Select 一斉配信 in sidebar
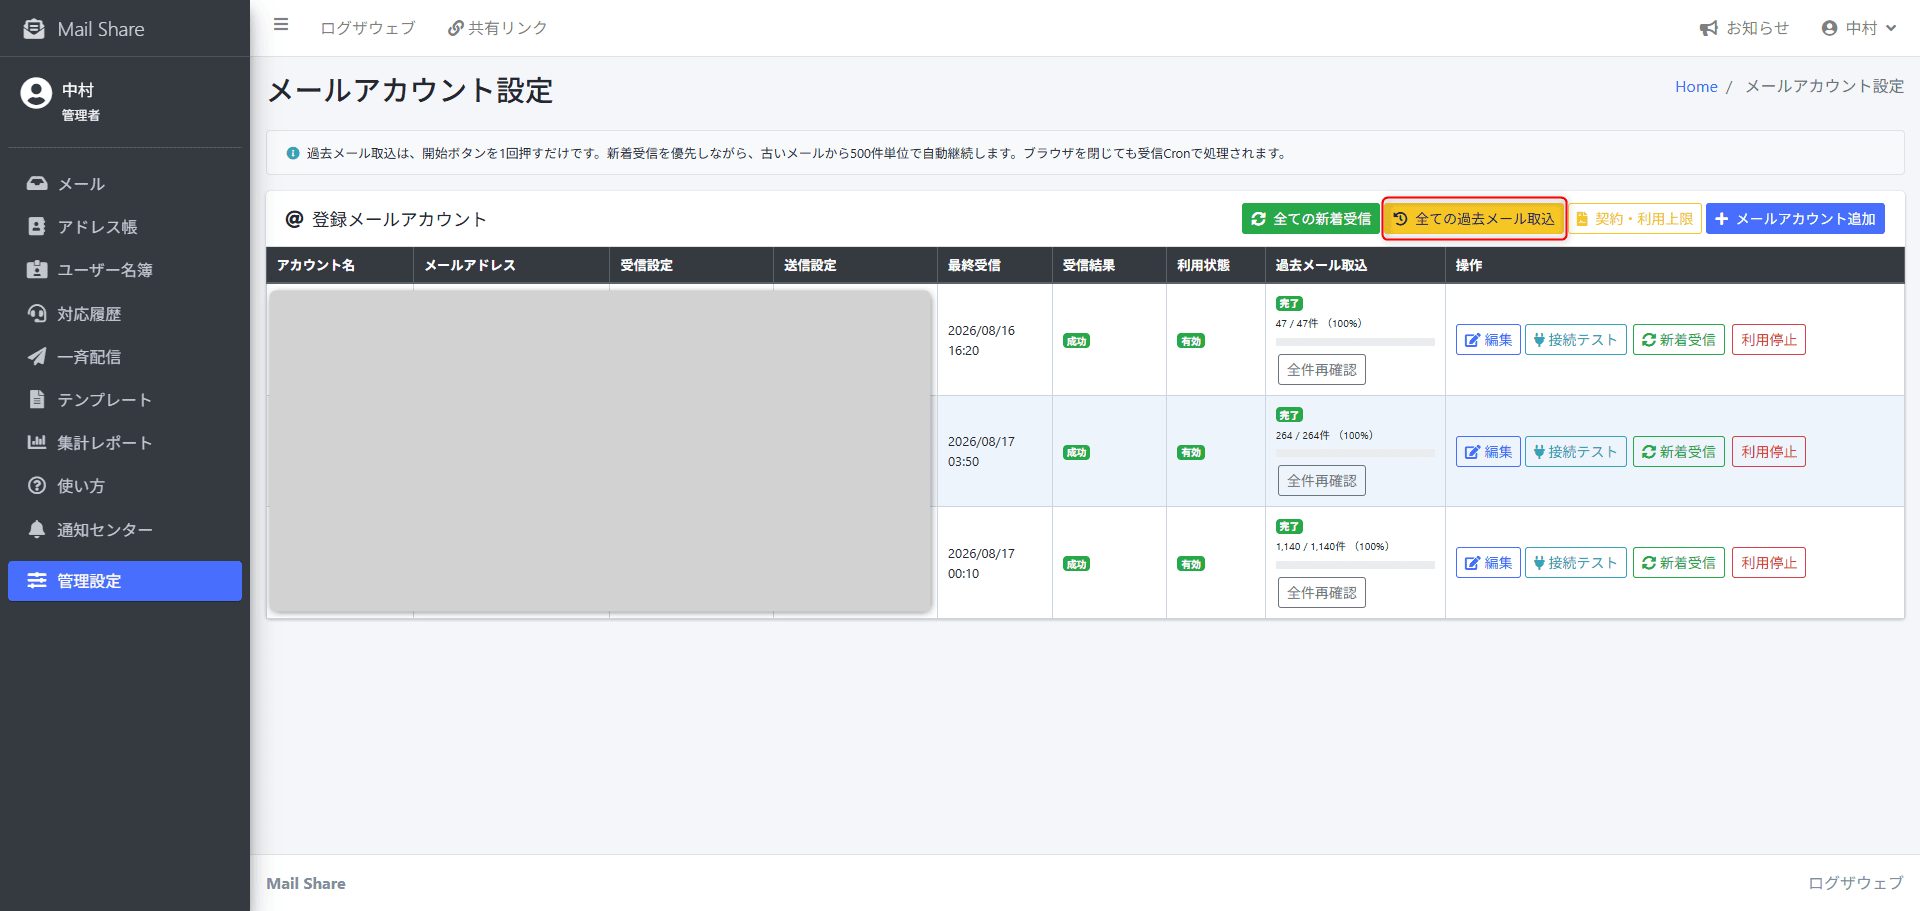1920x911 pixels. click(x=125, y=357)
